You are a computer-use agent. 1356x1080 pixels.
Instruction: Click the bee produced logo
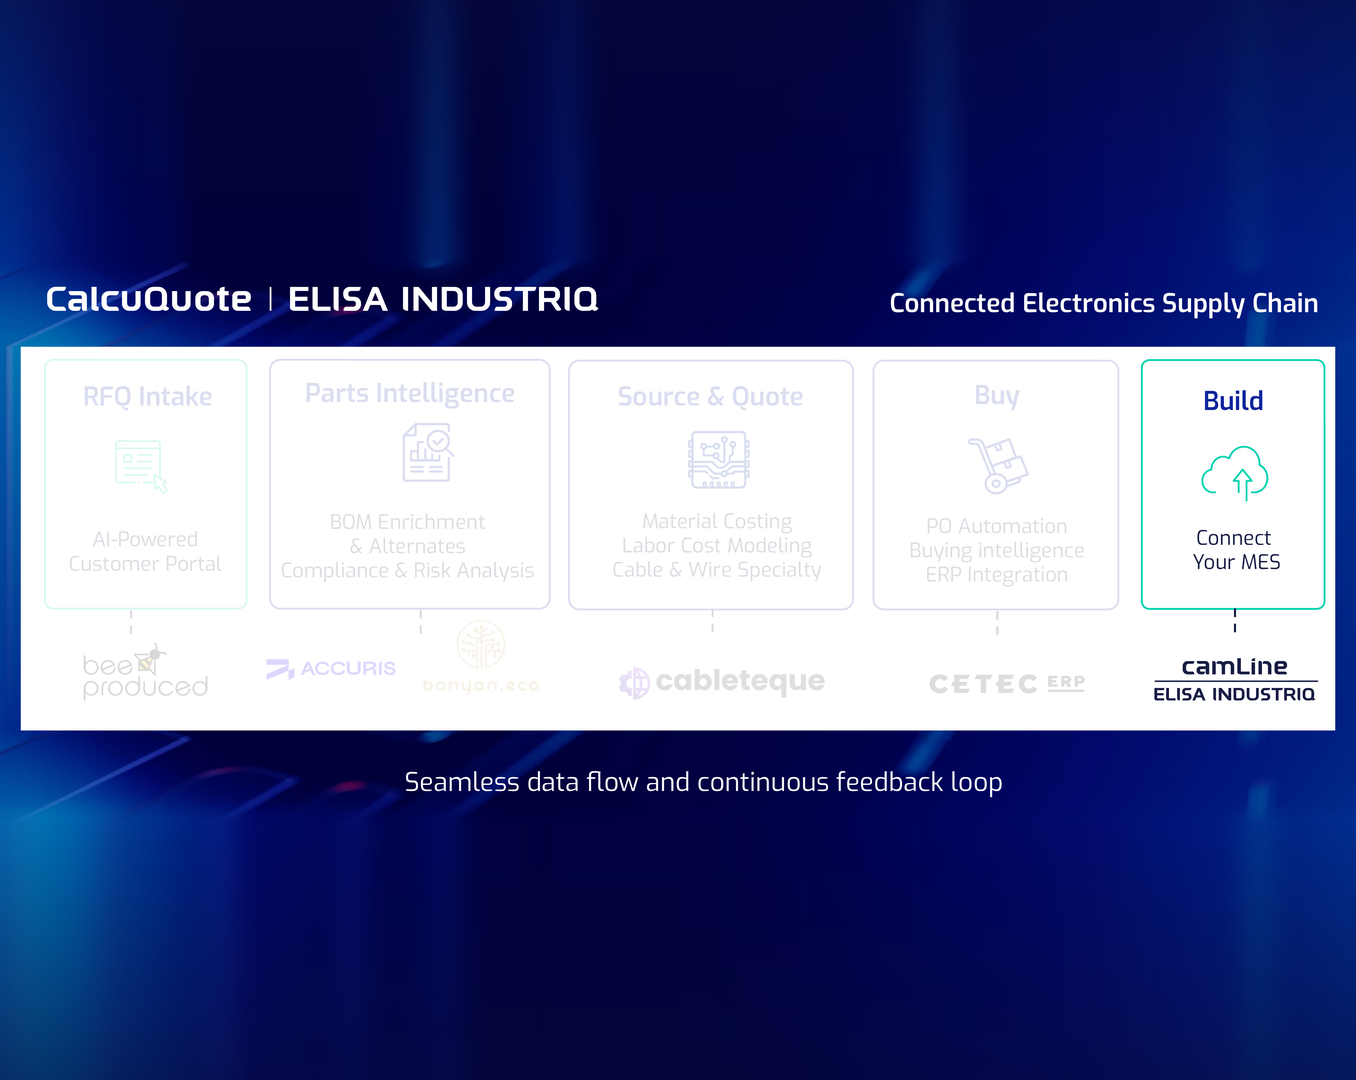(x=145, y=672)
